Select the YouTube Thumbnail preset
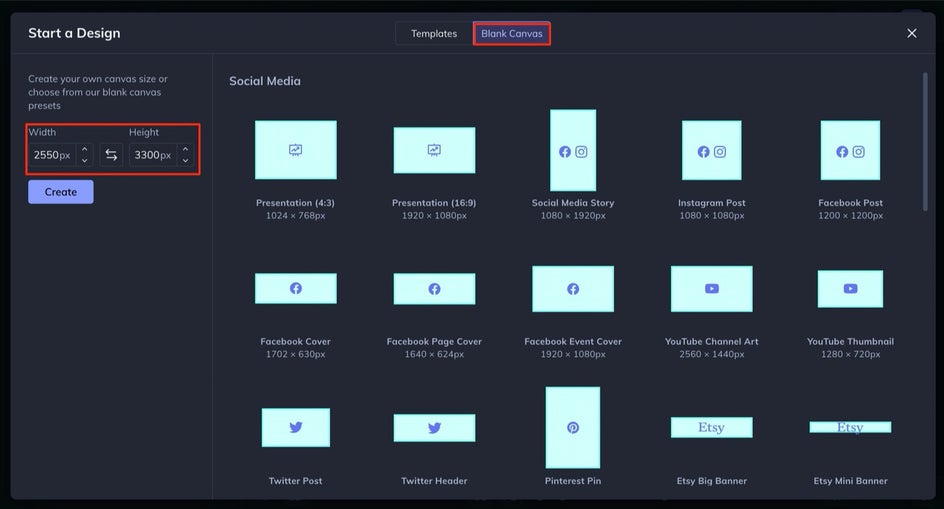This screenshot has height=509, width=944. 850,289
